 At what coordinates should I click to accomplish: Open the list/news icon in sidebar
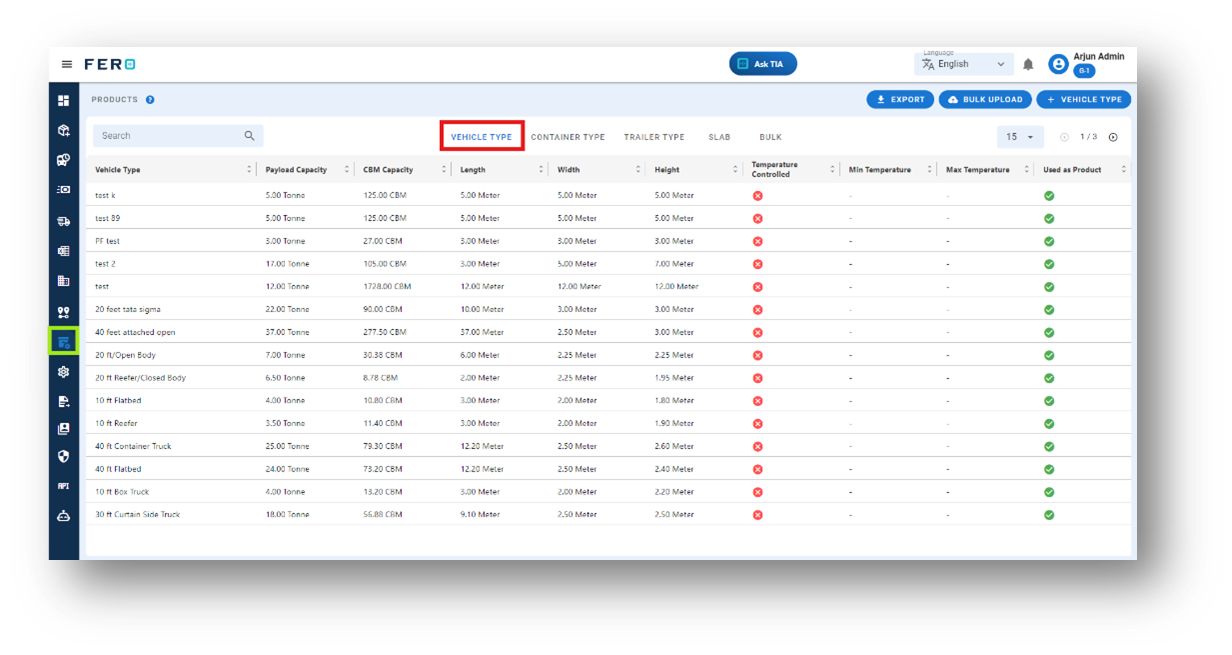[x=64, y=251]
